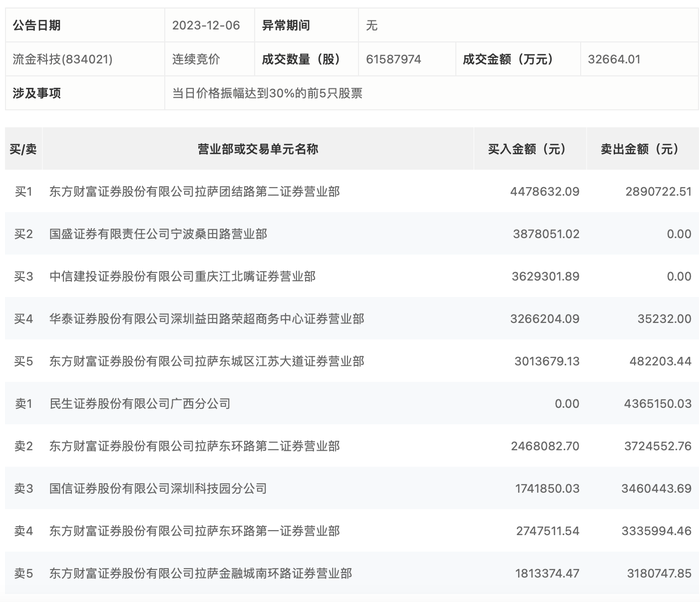Click buy amount 3266204.09
Viewport: 700px width, 602px height.
pos(545,319)
